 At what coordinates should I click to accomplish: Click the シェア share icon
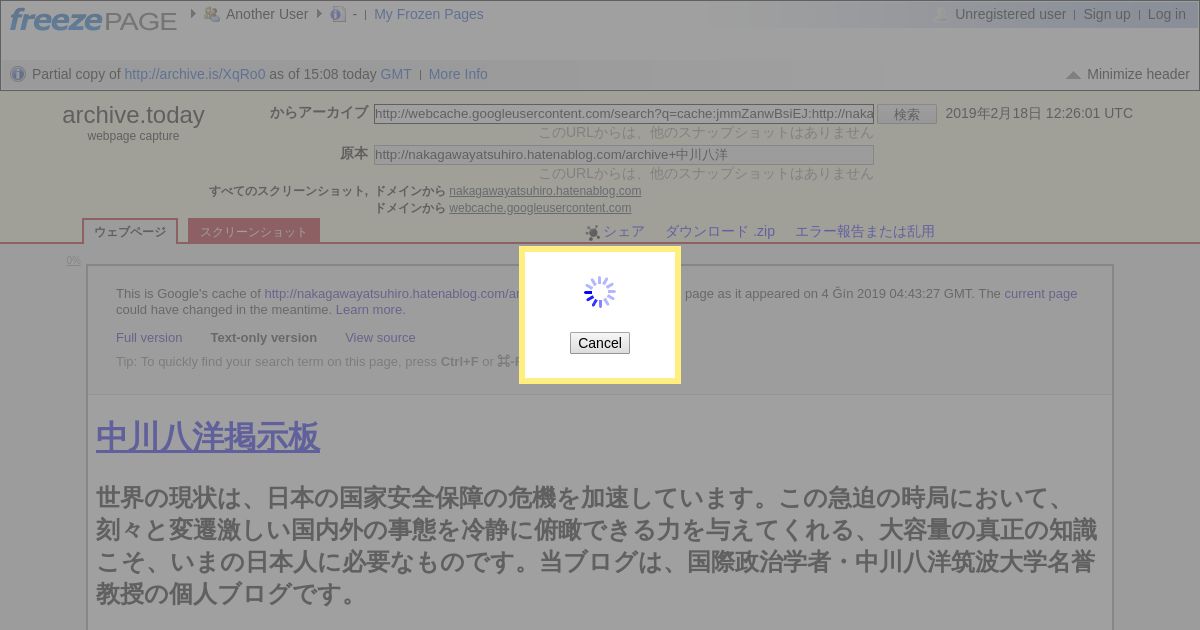click(x=593, y=232)
